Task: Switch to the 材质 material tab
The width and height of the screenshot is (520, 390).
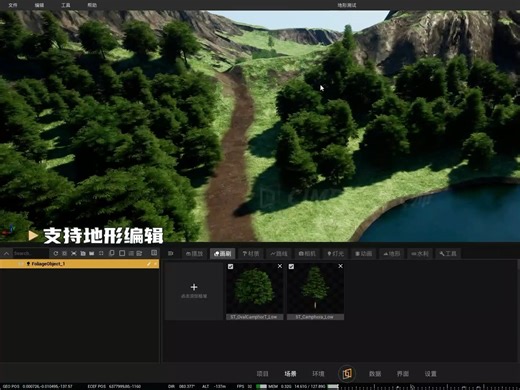Action: tap(251, 254)
